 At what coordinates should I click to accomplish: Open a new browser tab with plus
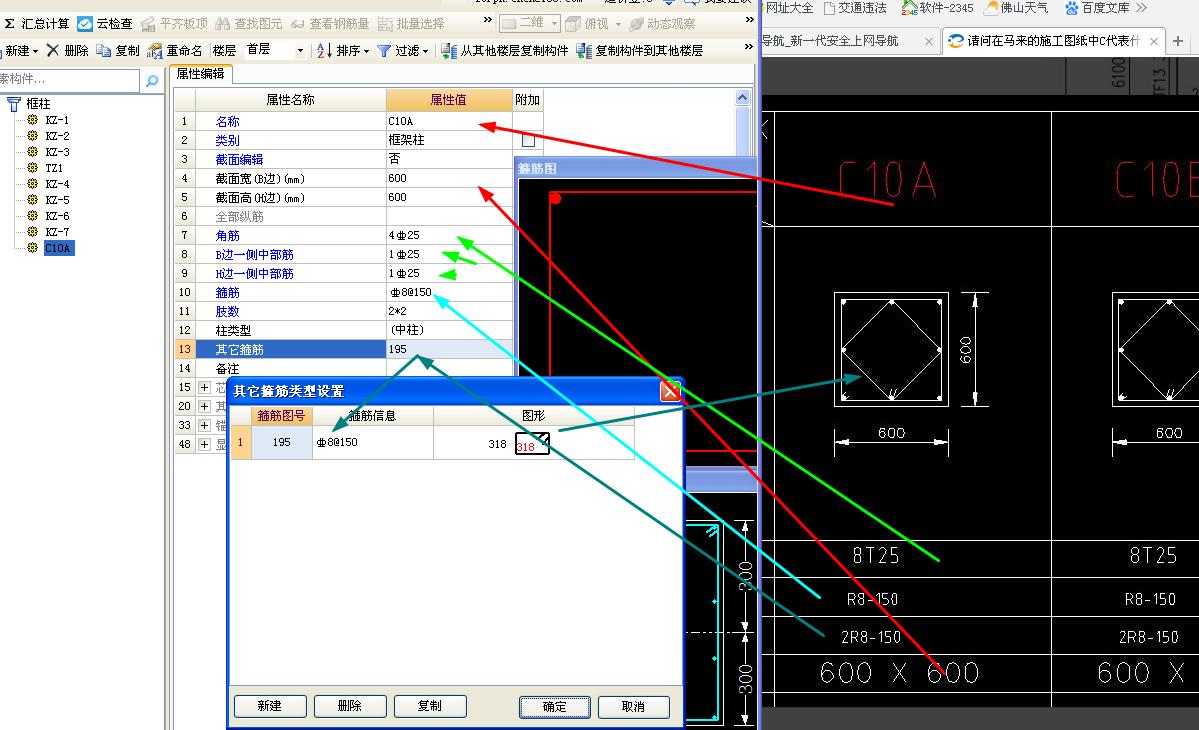tap(1178, 41)
